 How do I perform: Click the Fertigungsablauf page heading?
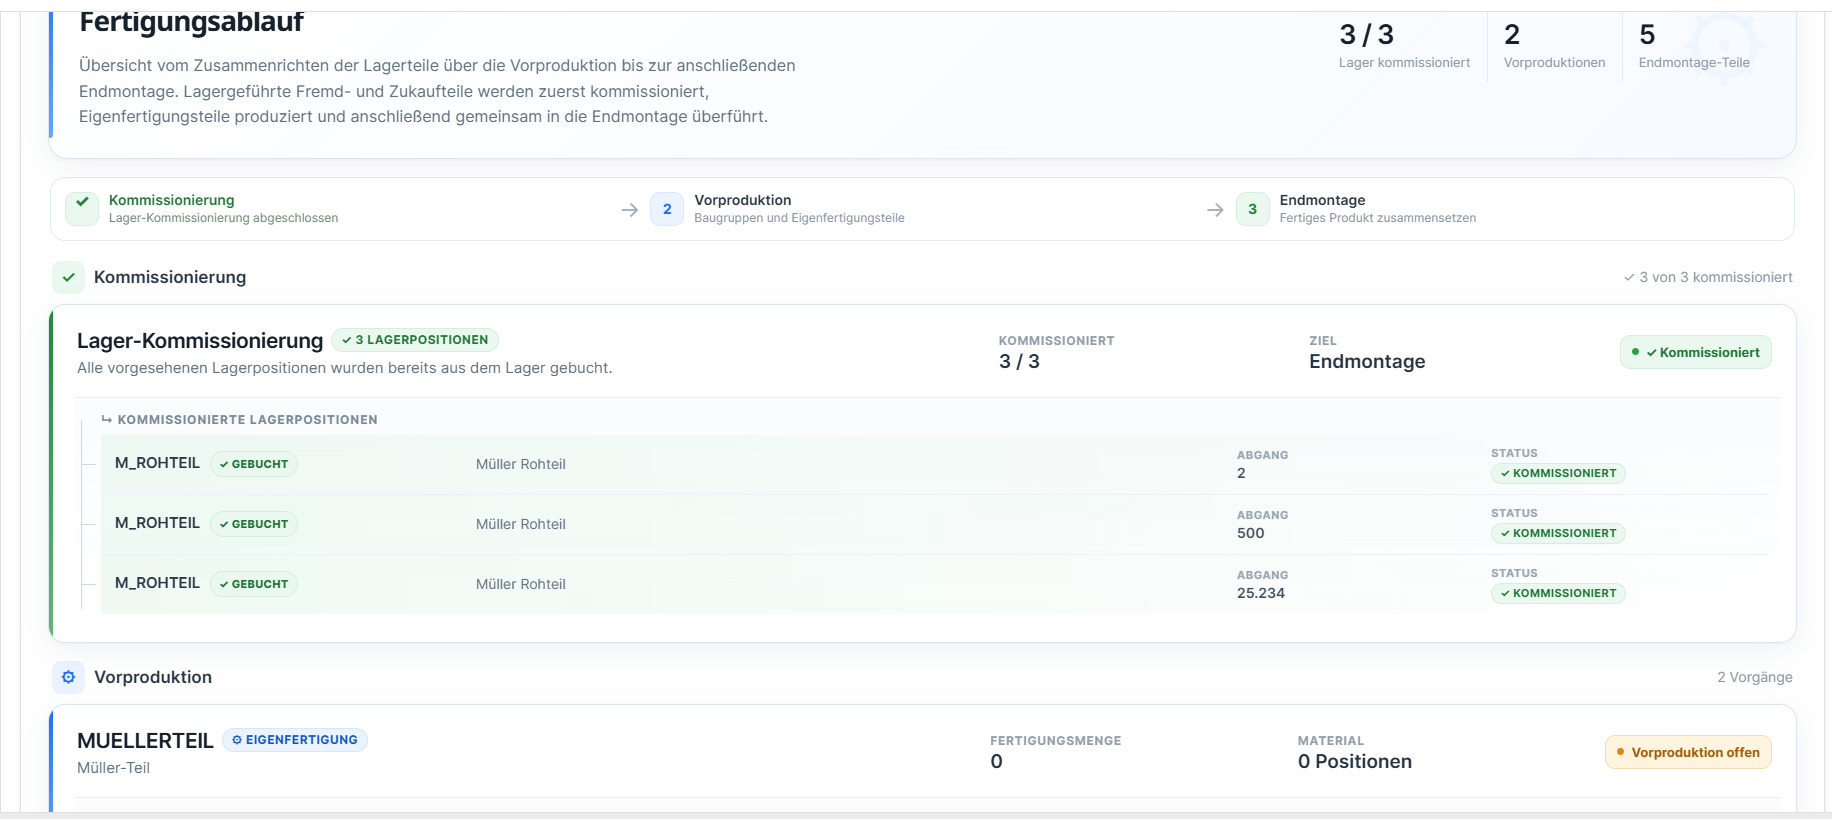click(191, 21)
